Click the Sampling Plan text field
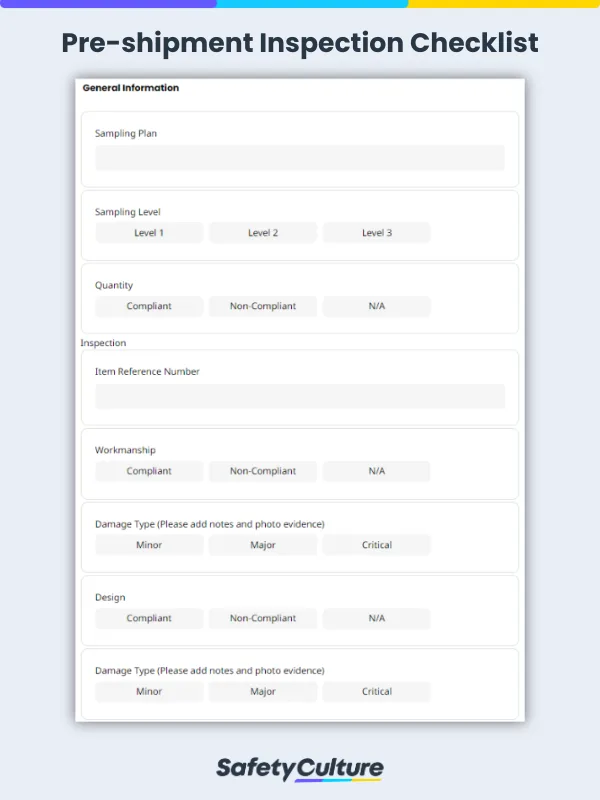Image resolution: width=600 pixels, height=800 pixels. (x=300, y=158)
